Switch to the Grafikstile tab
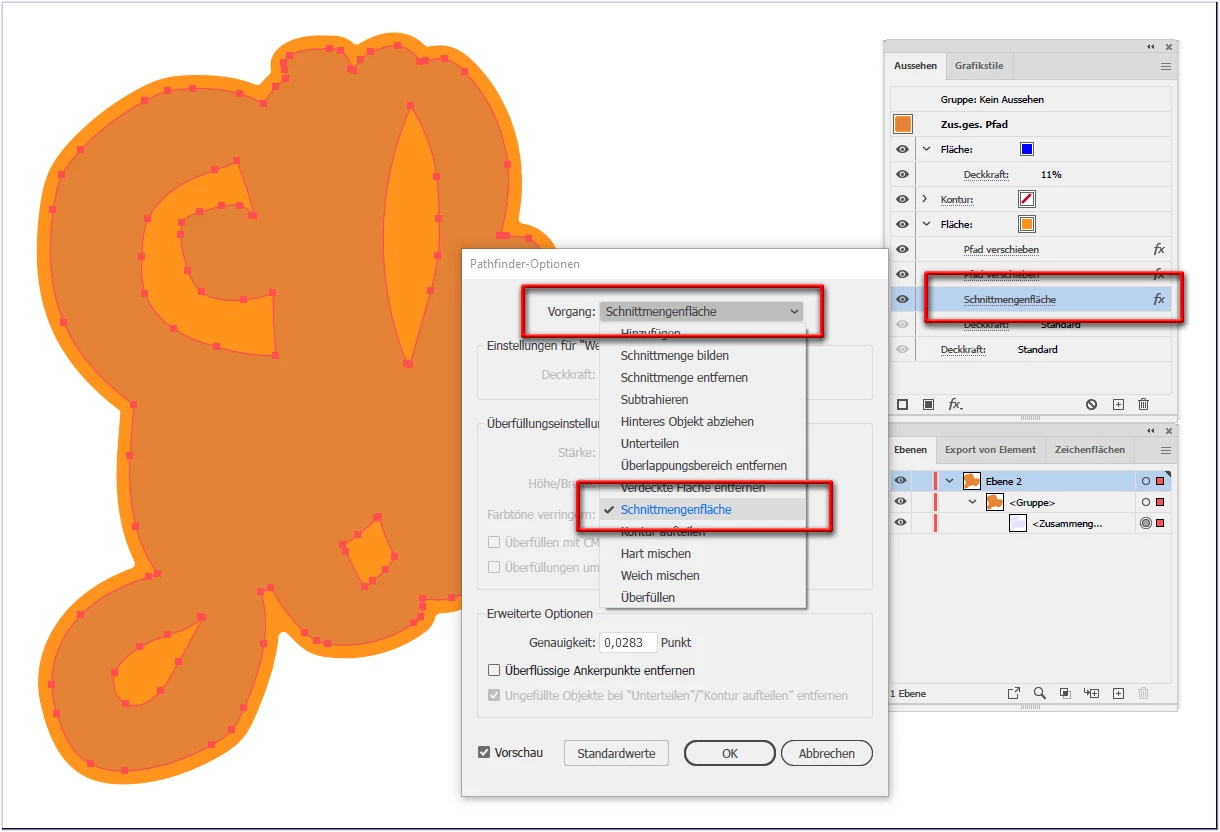Viewport: 1220px width, 832px height. tap(979, 66)
